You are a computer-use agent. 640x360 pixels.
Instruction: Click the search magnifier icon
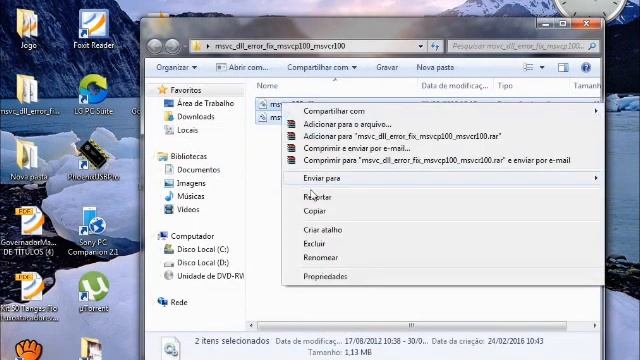click(x=592, y=46)
